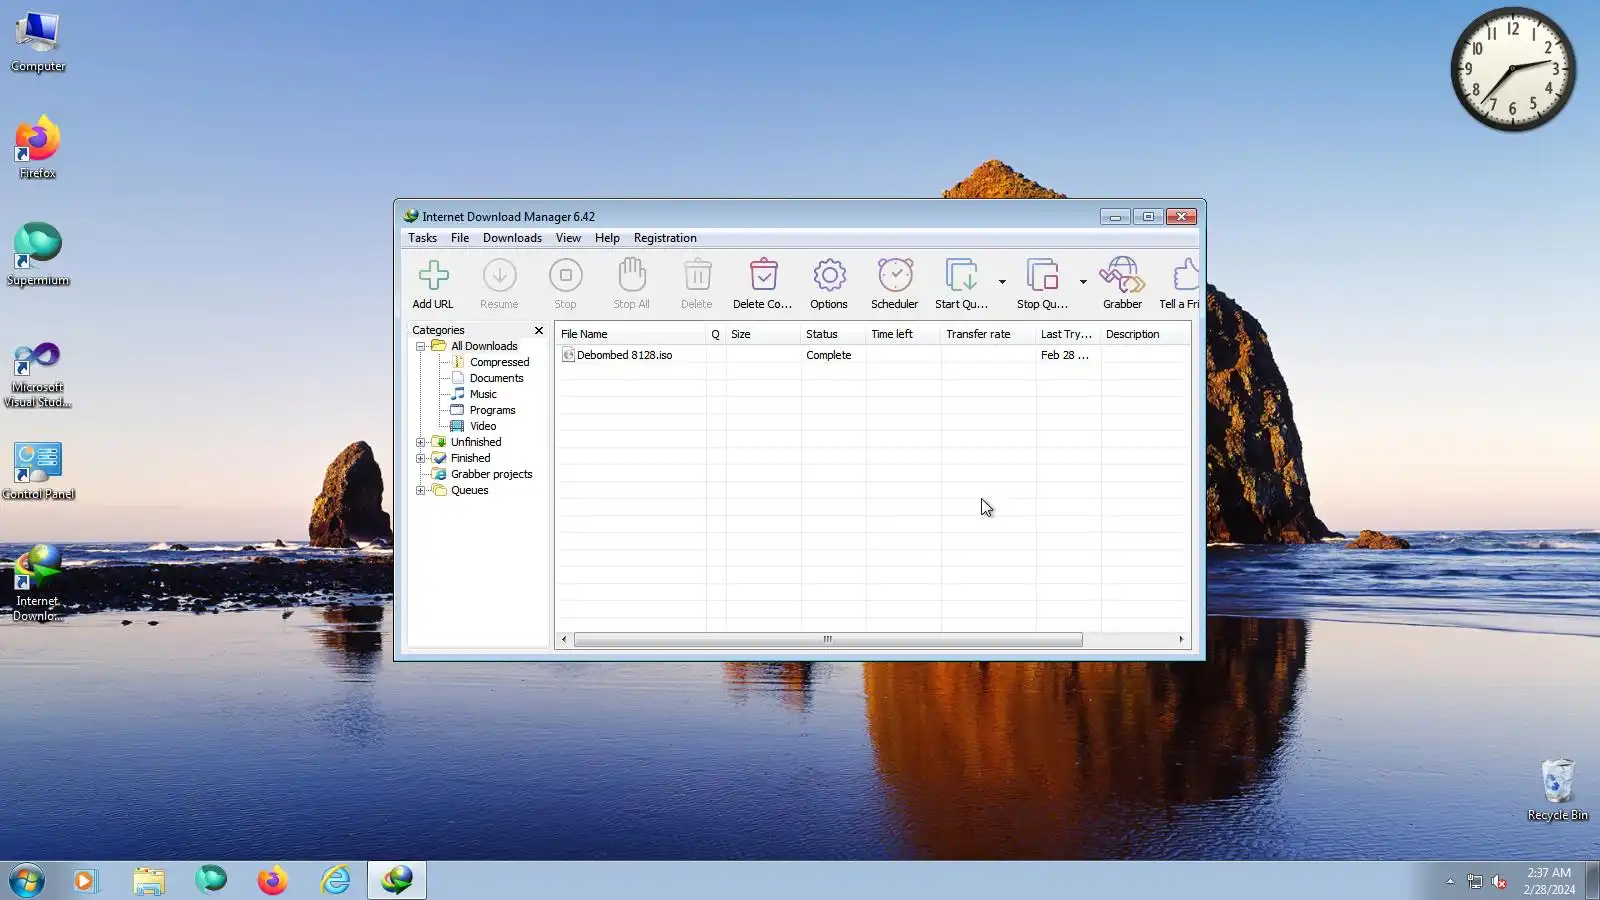The width and height of the screenshot is (1600, 900).
Task: Select the Compressed category
Action: [x=499, y=362]
